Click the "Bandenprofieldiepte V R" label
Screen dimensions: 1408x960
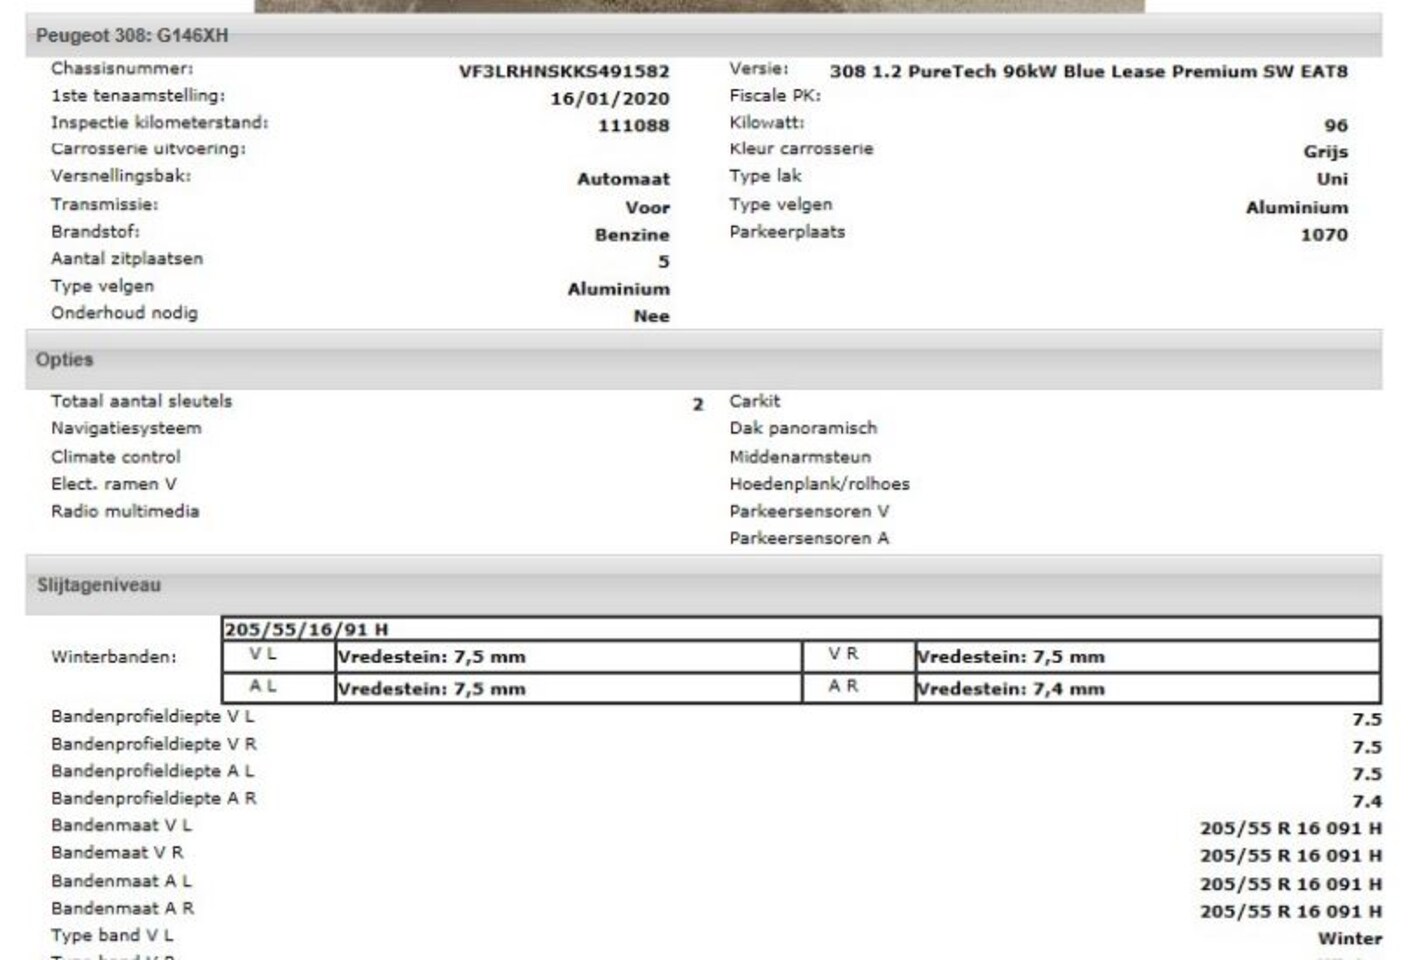pos(154,744)
